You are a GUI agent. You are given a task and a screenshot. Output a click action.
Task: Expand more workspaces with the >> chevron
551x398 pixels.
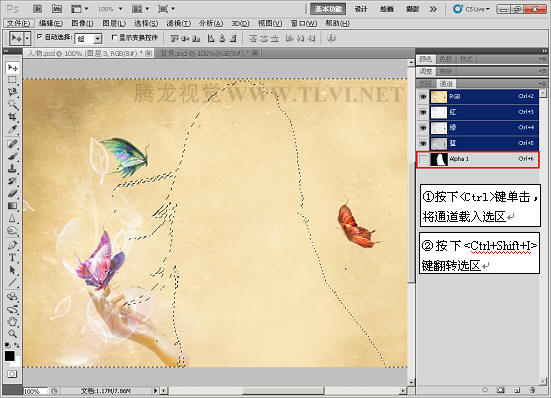pyautogui.click(x=433, y=9)
